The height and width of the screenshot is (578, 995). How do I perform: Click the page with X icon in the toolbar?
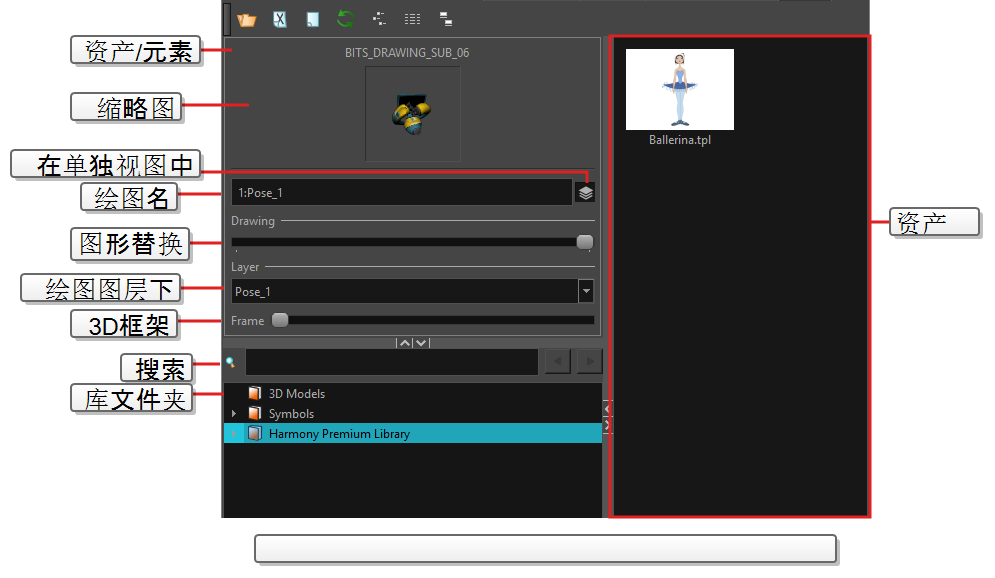pyautogui.click(x=280, y=19)
